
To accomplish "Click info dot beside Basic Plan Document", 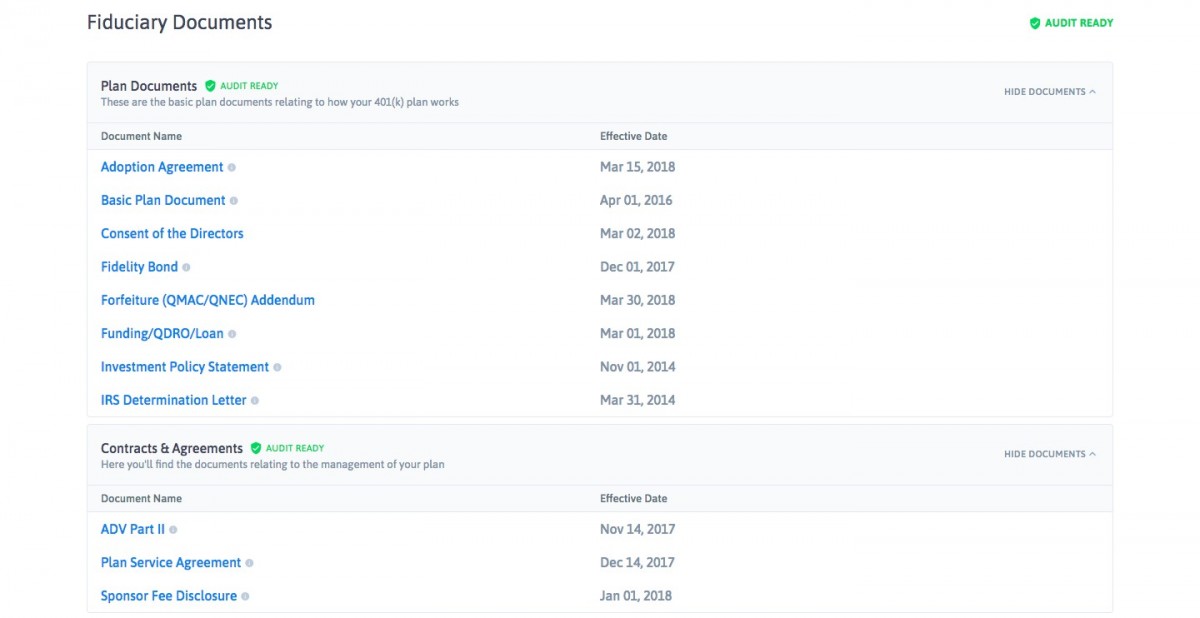I will (x=234, y=201).
